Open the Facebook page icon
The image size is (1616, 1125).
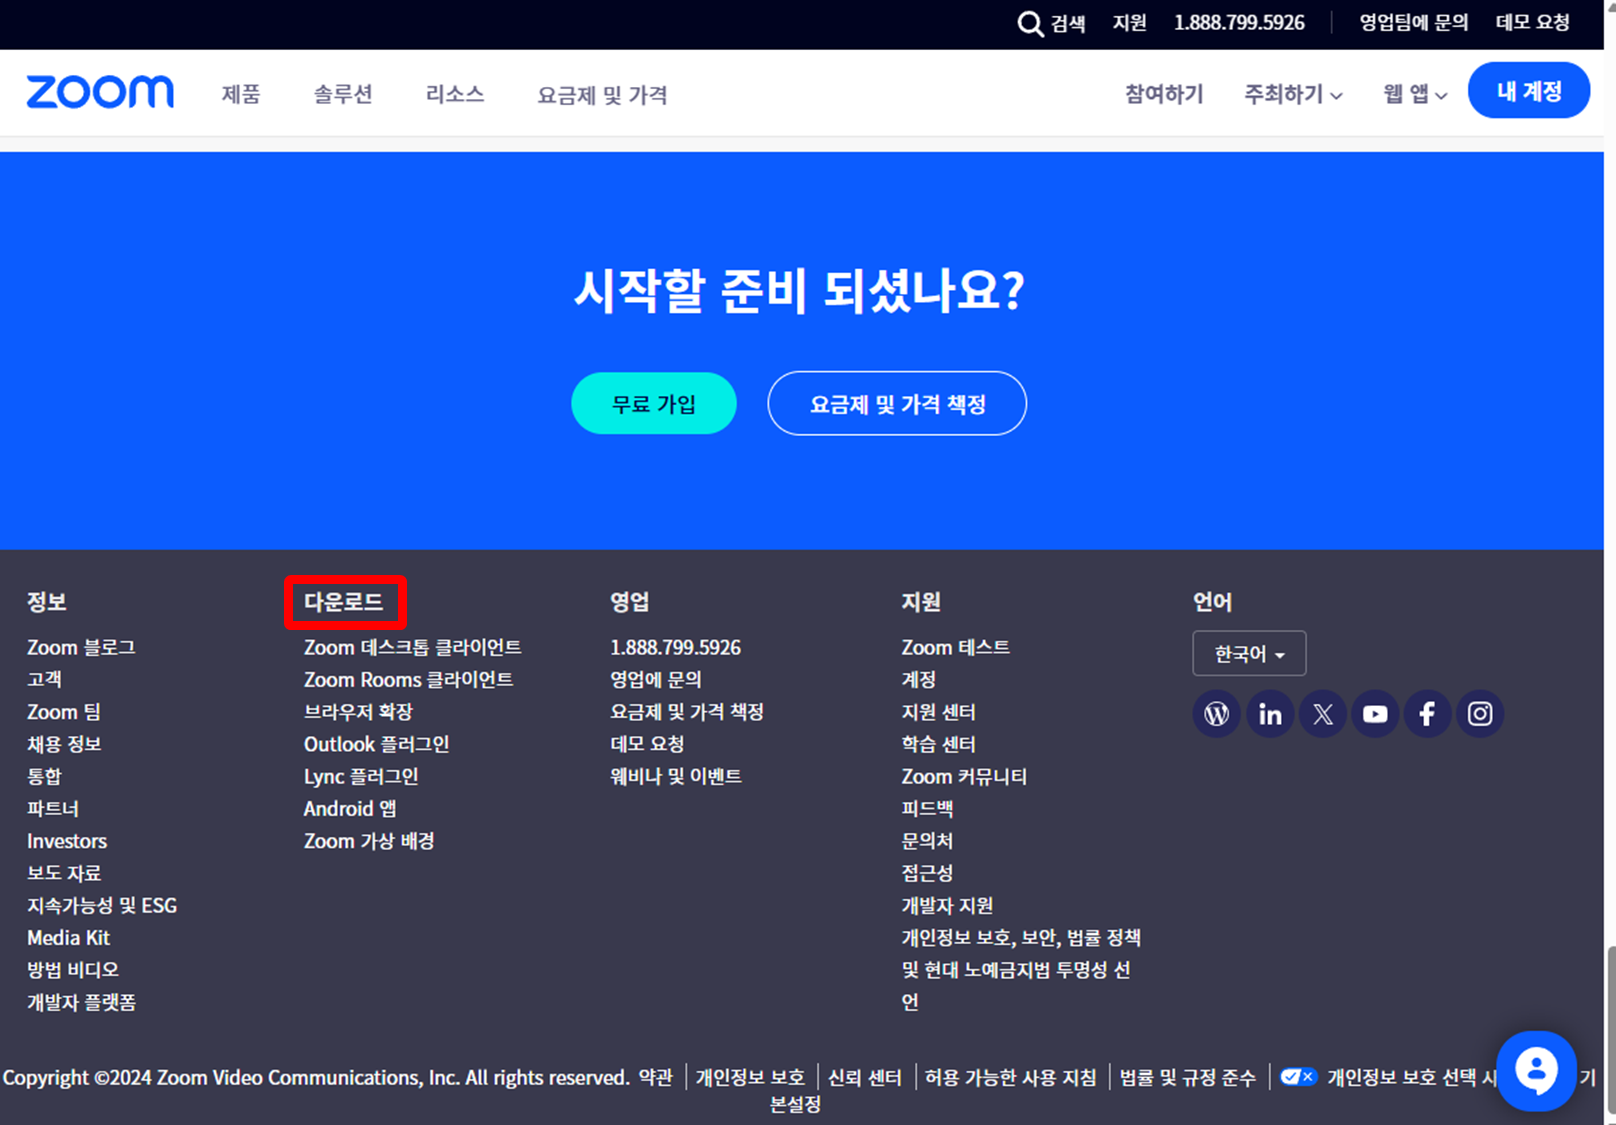[x=1428, y=714]
